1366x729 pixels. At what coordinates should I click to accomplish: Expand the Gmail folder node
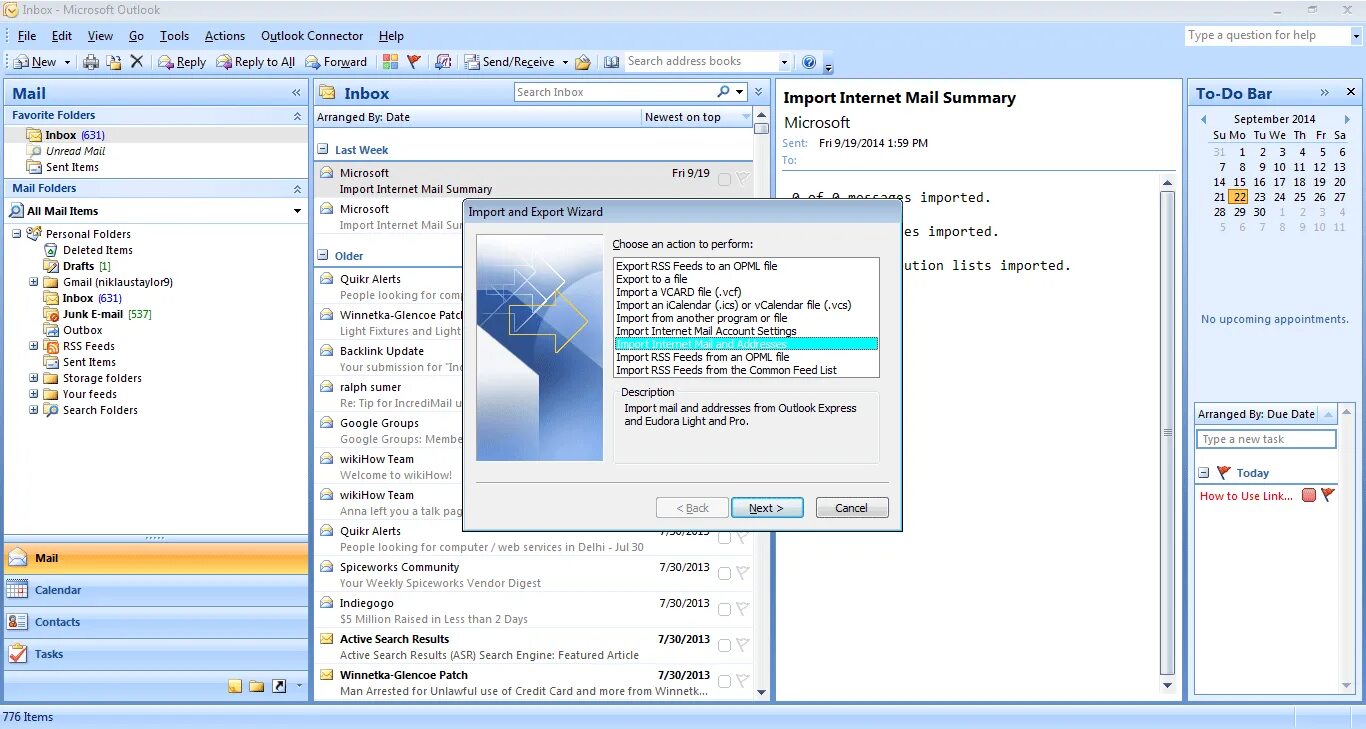tap(34, 282)
